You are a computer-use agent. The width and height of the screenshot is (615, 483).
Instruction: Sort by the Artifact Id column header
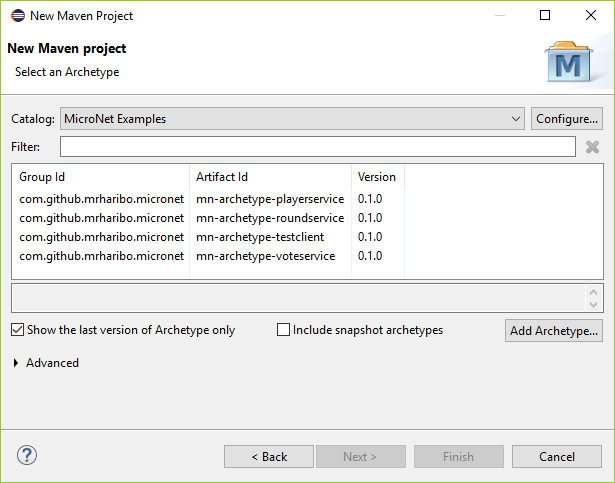[270, 177]
